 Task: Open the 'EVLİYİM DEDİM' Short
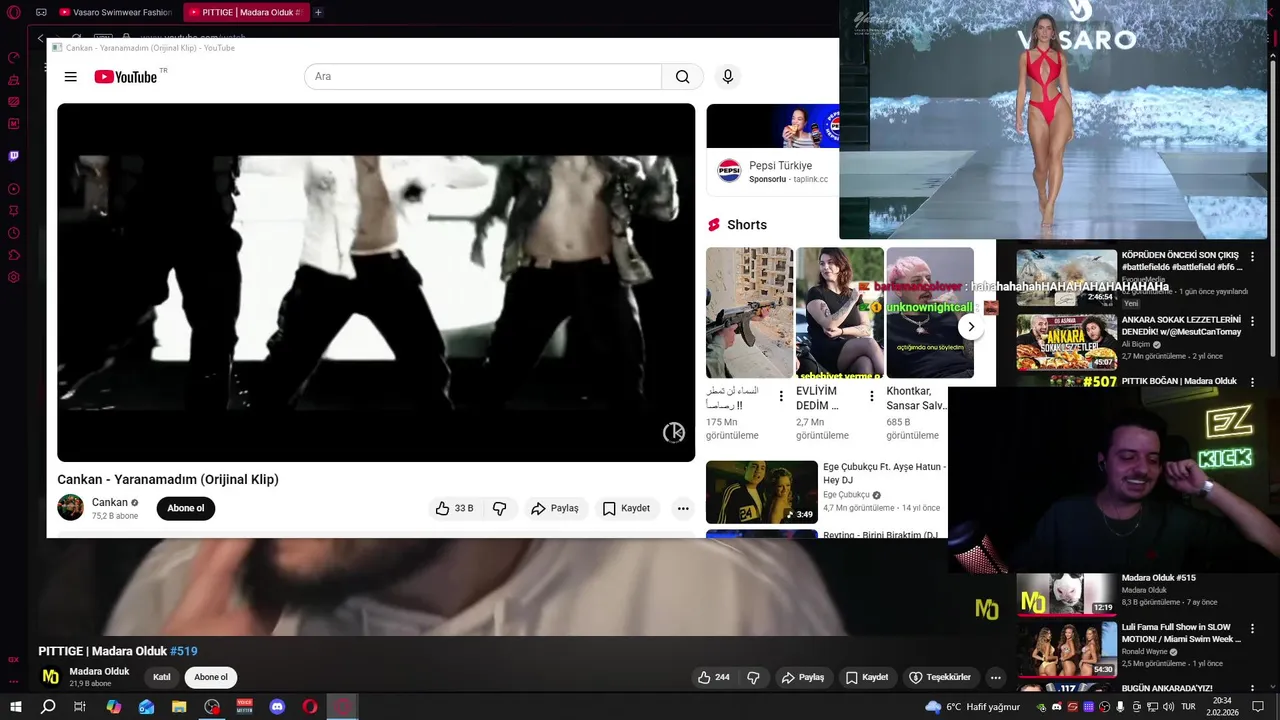click(x=839, y=313)
